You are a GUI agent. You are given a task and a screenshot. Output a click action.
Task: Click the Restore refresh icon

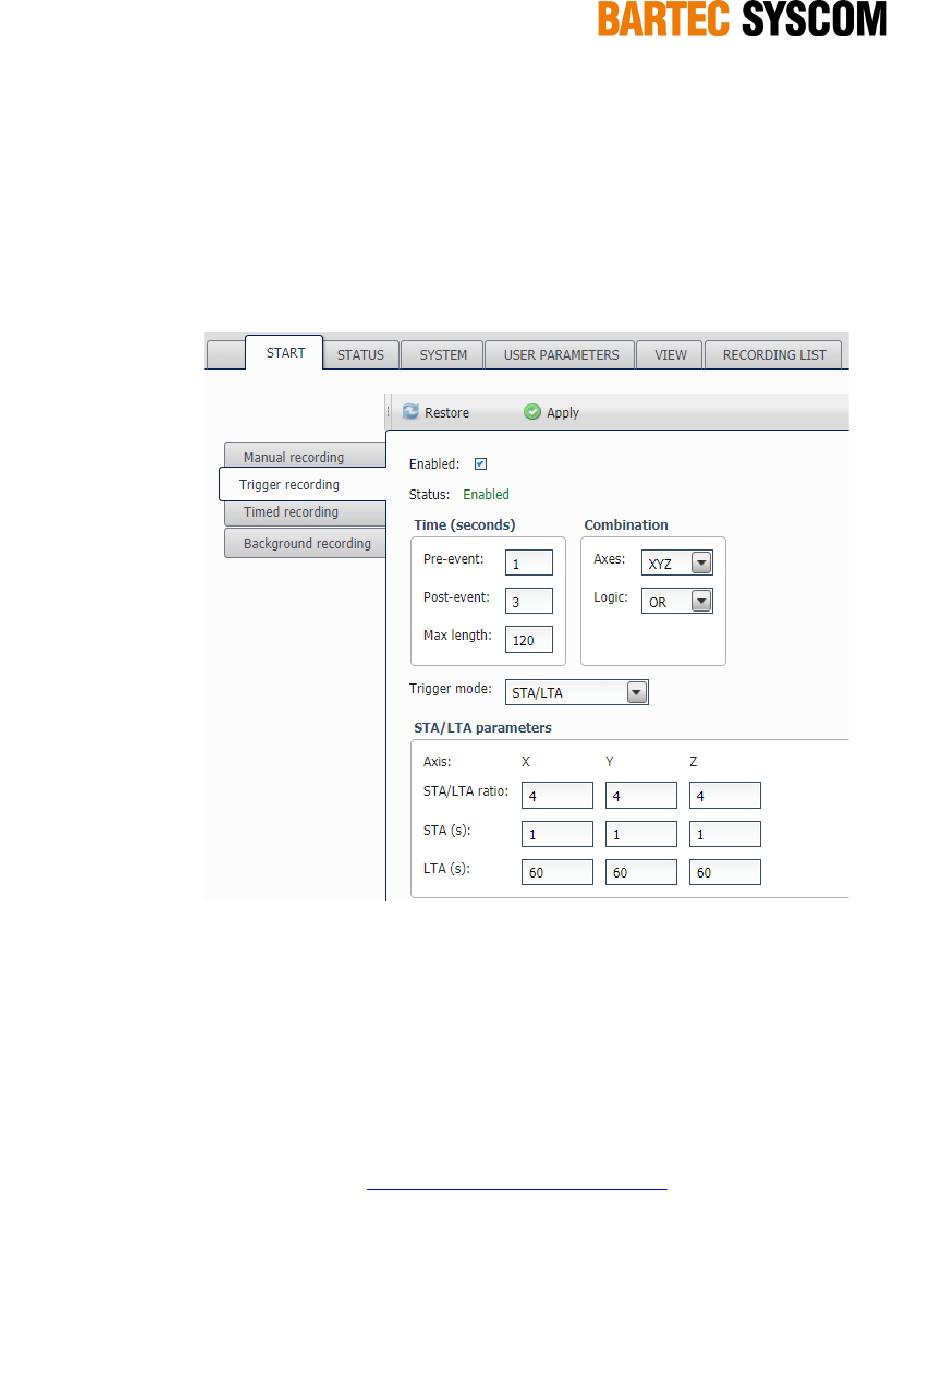point(410,411)
